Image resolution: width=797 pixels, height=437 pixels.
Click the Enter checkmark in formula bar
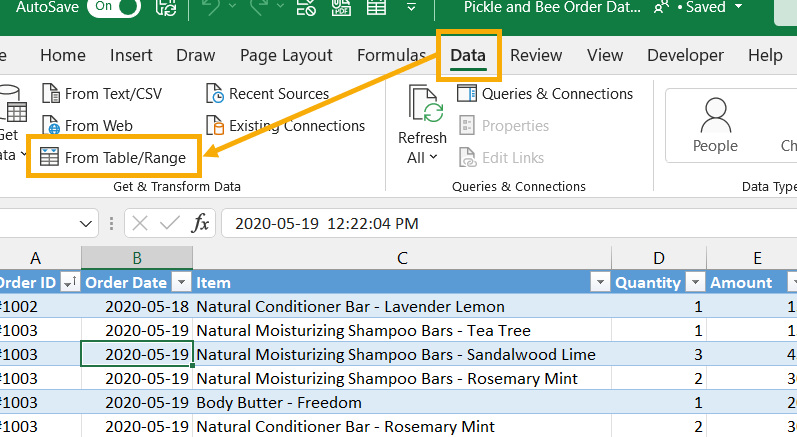click(x=169, y=223)
